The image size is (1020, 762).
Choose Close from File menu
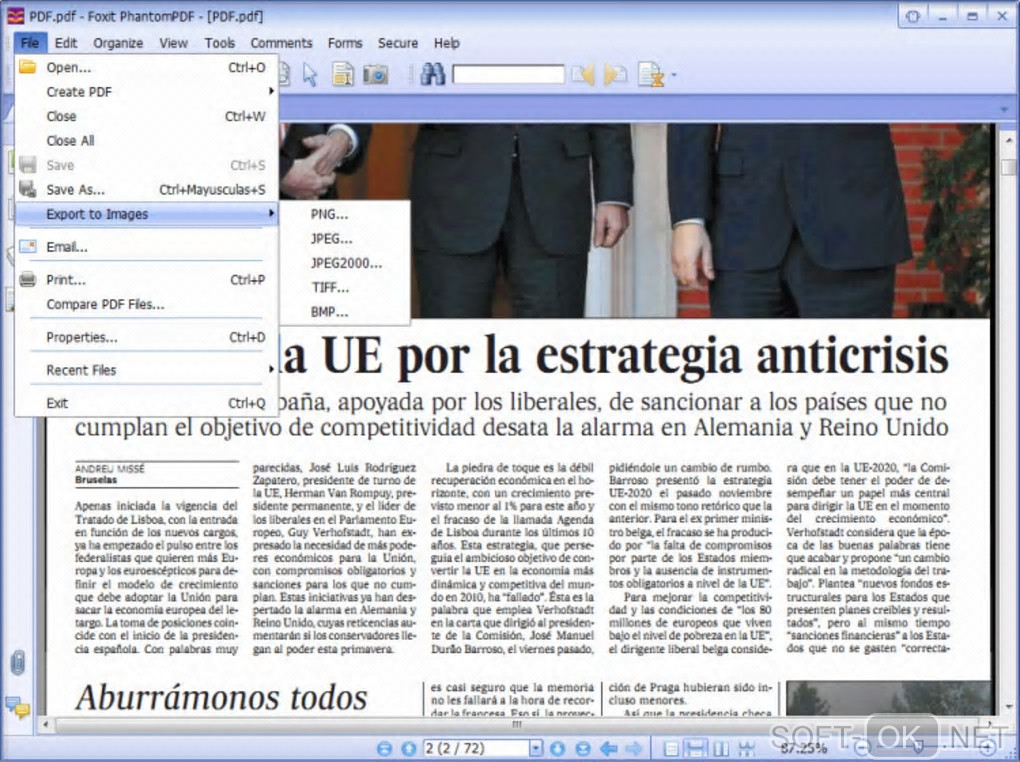(x=147, y=116)
